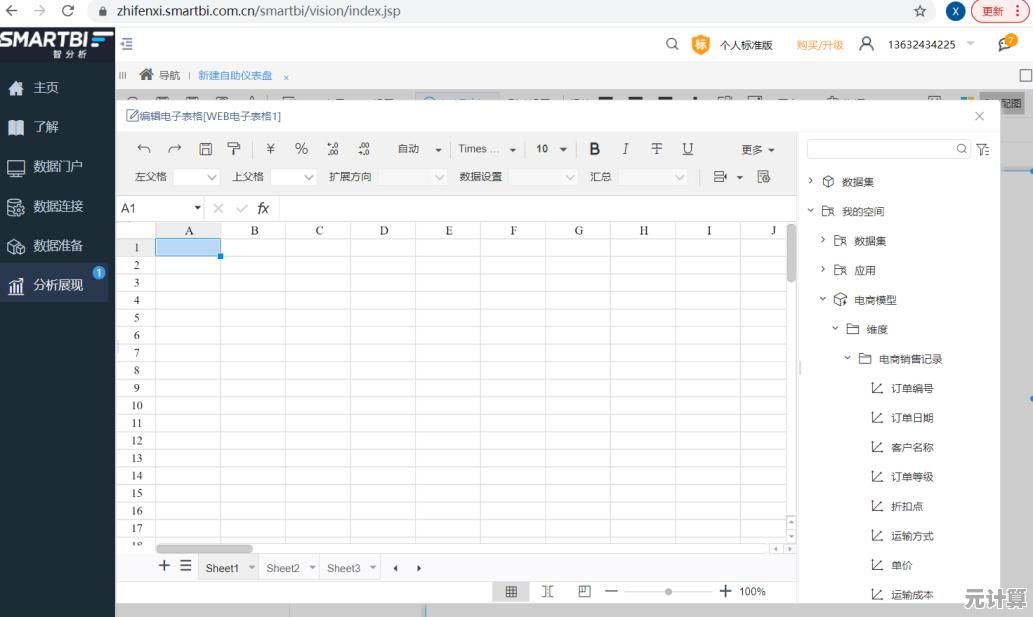Switch to the Sheet2 tab
This screenshot has height=617, width=1033.
point(283,567)
